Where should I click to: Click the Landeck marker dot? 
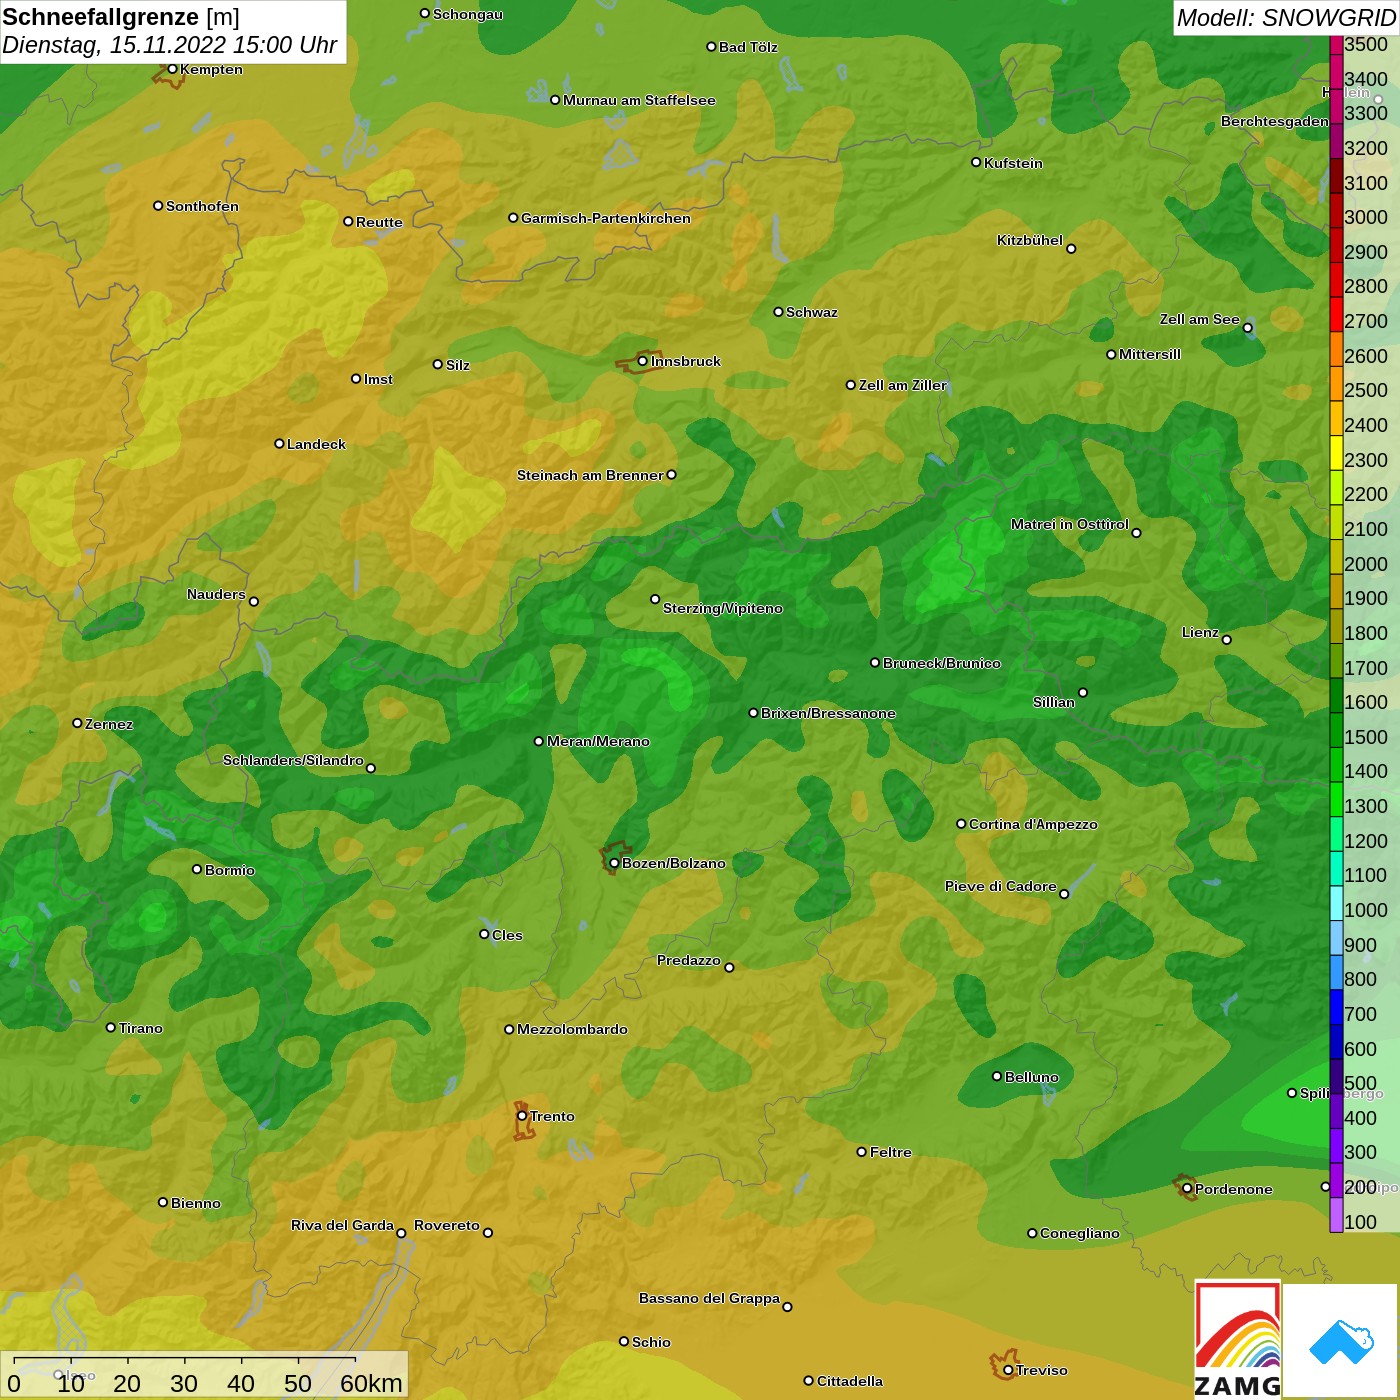[x=279, y=443]
